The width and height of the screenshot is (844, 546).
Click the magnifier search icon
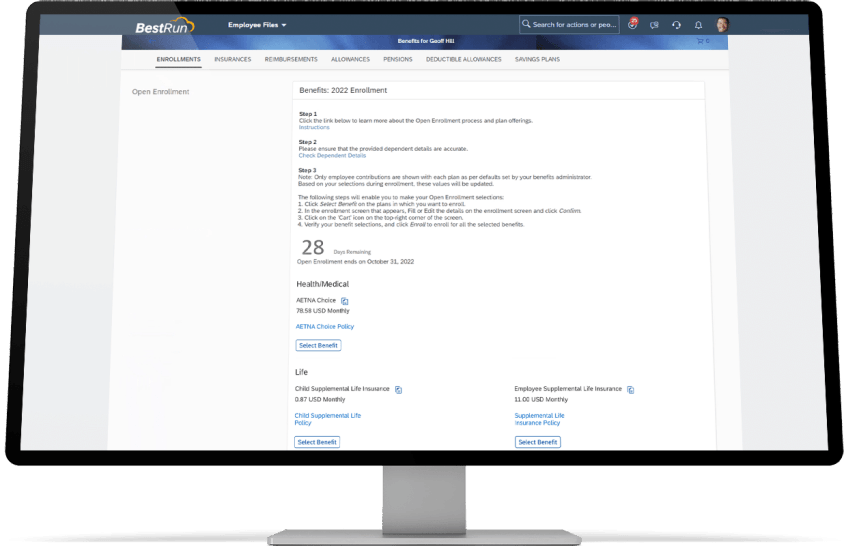click(526, 24)
